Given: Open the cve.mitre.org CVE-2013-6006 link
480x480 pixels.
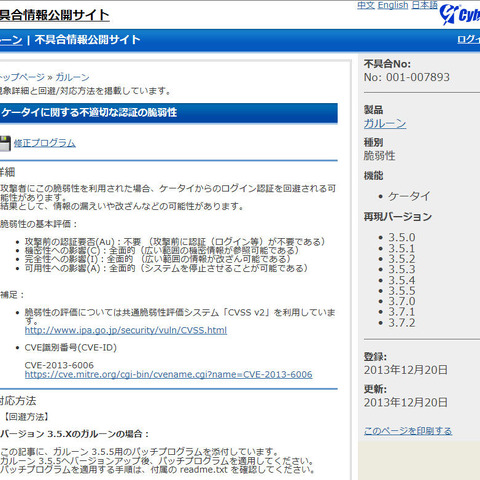Looking at the screenshot, I should tap(168, 374).
